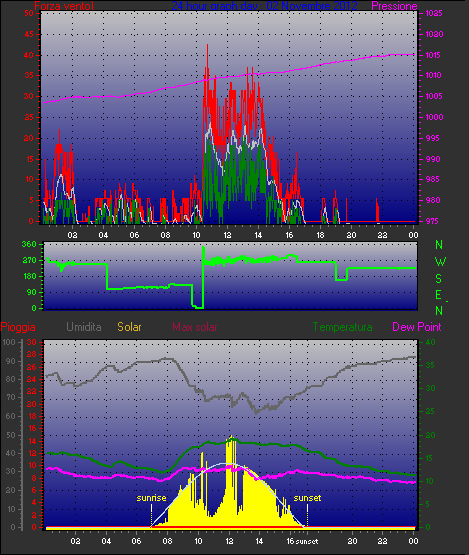Screen dimensions: 469x555
Task: Click the sunrise marker on solar graph
Action: 151,498
